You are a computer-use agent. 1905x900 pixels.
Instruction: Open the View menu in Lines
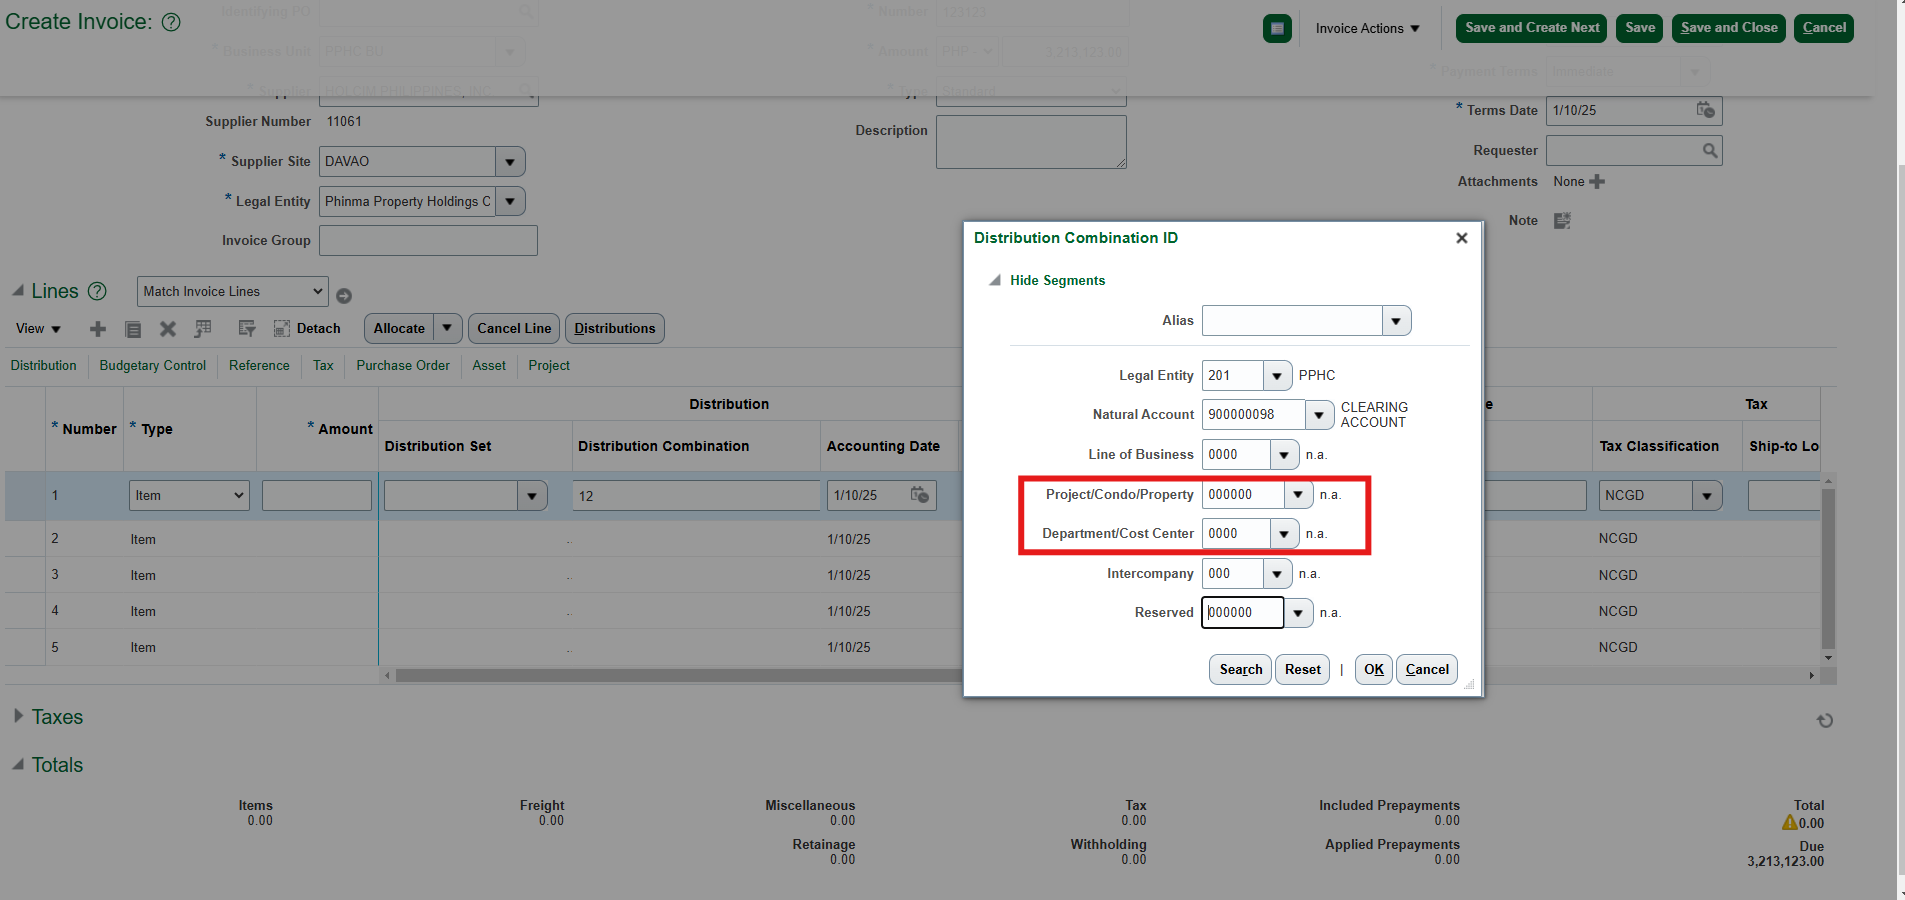coord(38,329)
